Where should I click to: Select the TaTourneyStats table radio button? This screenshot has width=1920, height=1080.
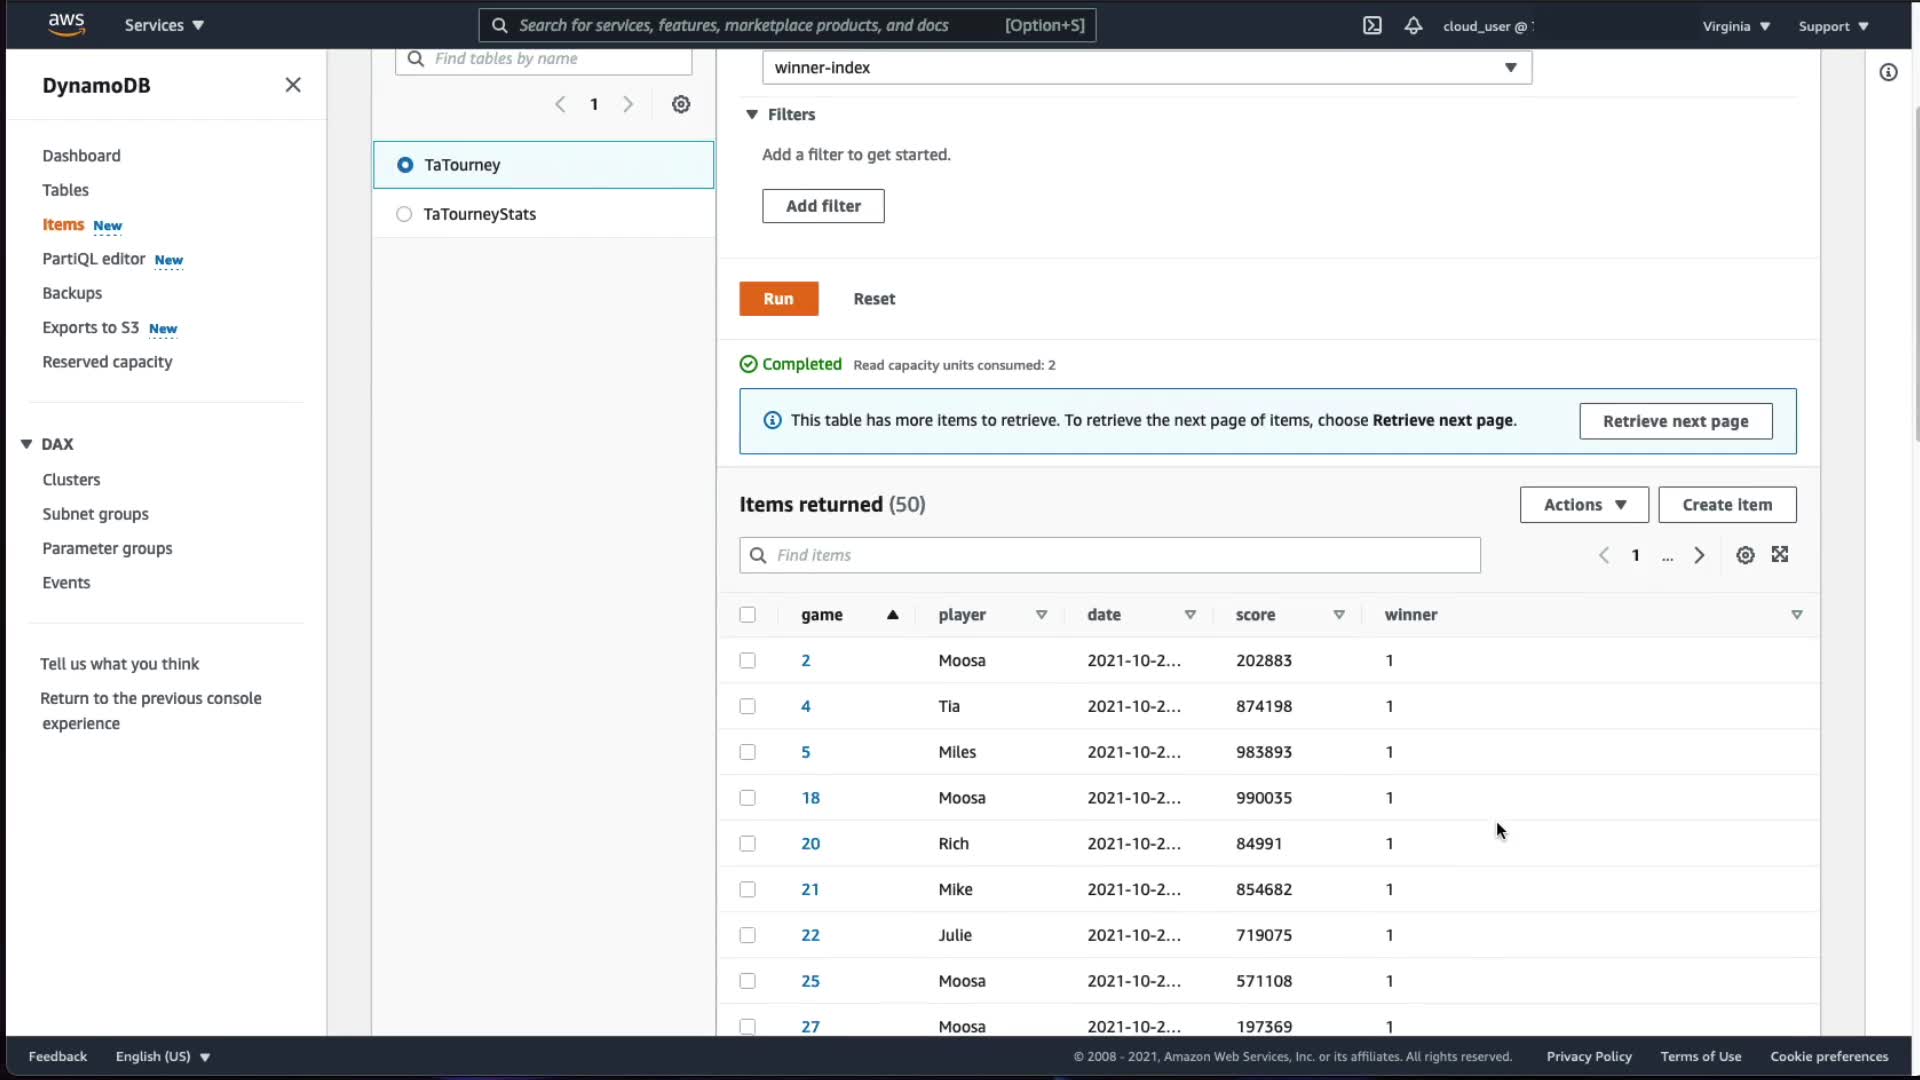click(x=404, y=214)
